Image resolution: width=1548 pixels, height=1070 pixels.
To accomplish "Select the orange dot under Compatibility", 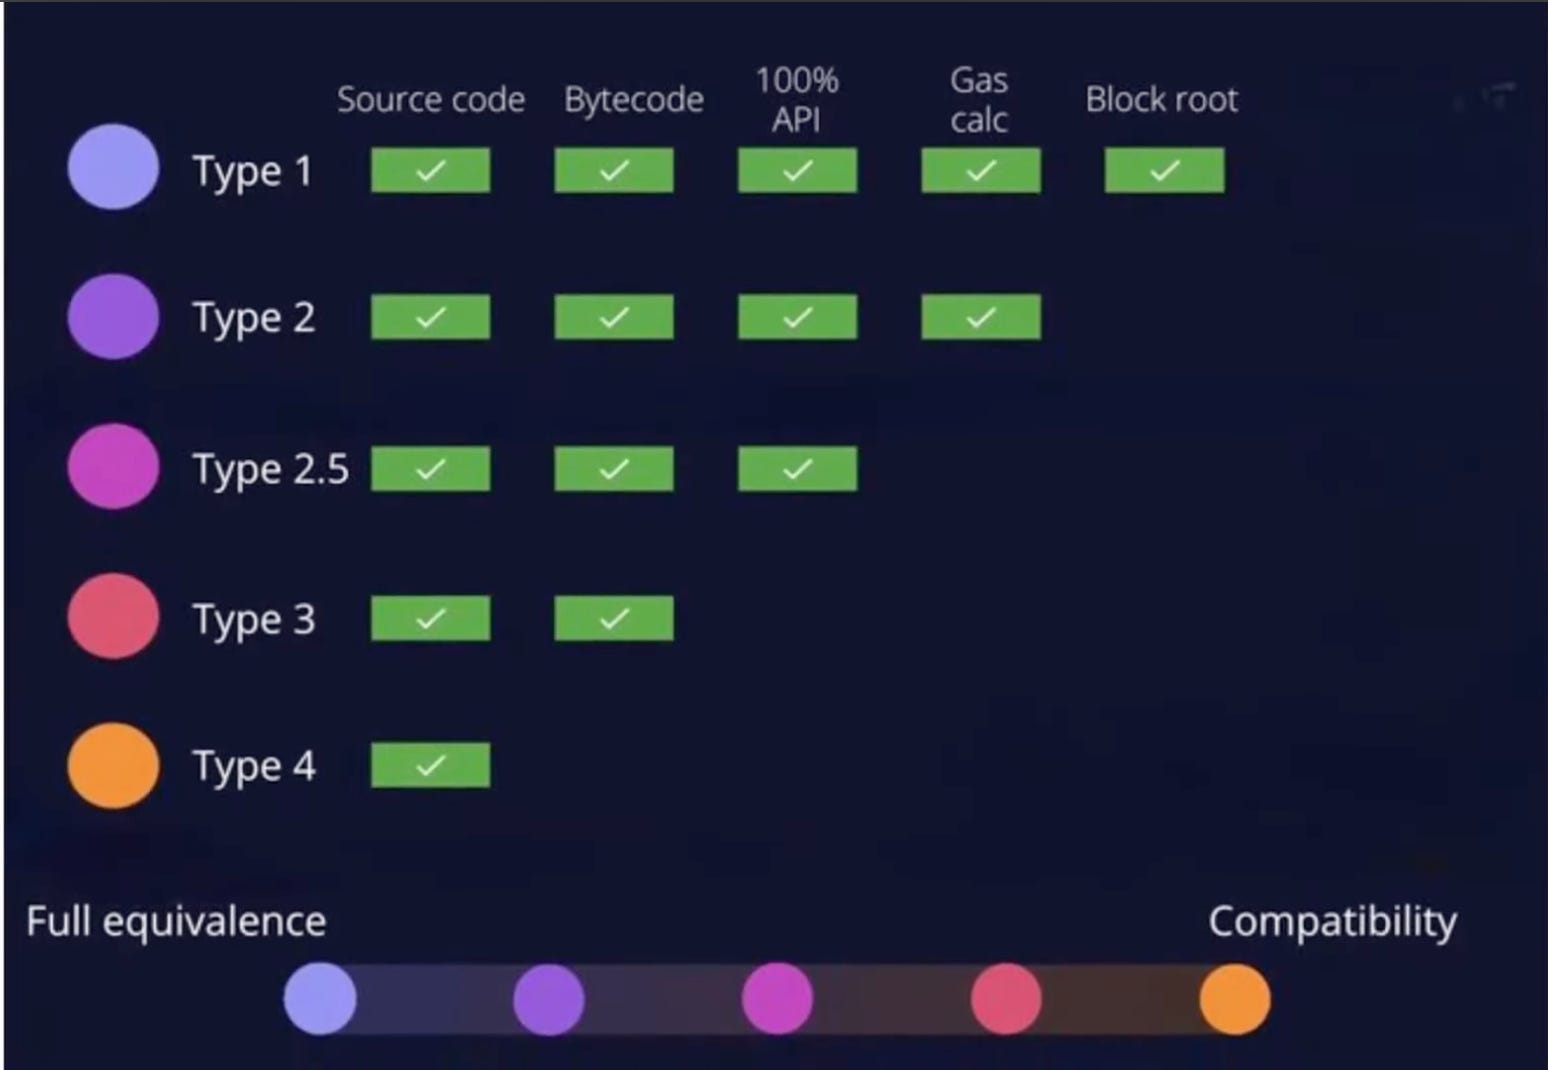I will 1235,999.
